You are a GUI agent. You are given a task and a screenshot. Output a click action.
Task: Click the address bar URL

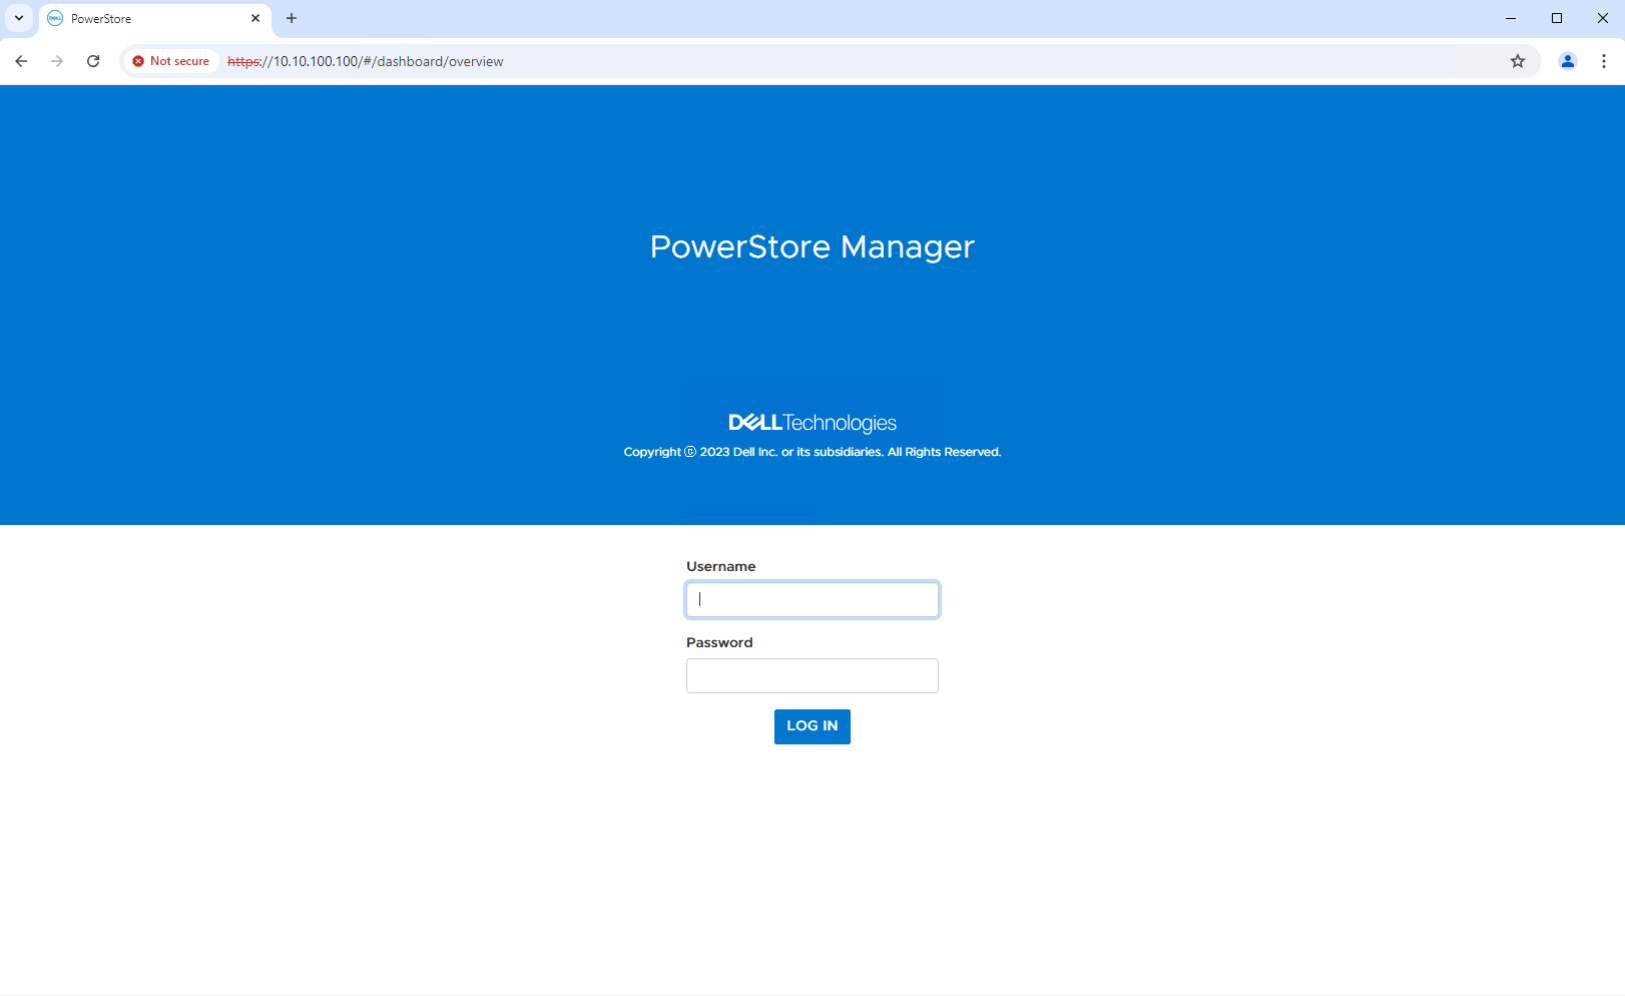click(365, 61)
